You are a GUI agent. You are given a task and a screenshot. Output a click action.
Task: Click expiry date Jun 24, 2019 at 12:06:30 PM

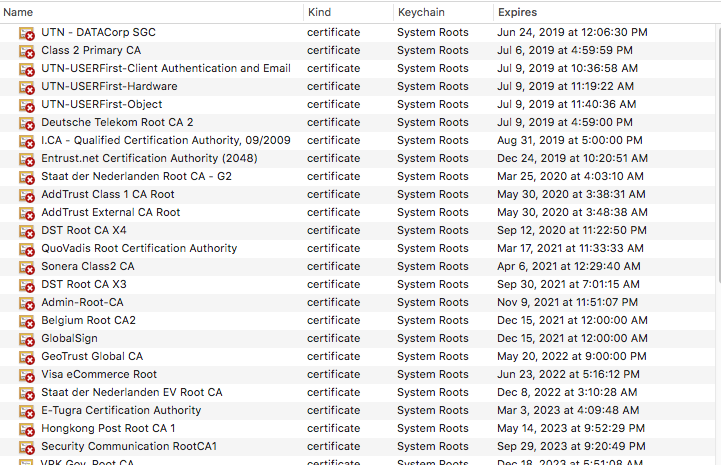572,32
